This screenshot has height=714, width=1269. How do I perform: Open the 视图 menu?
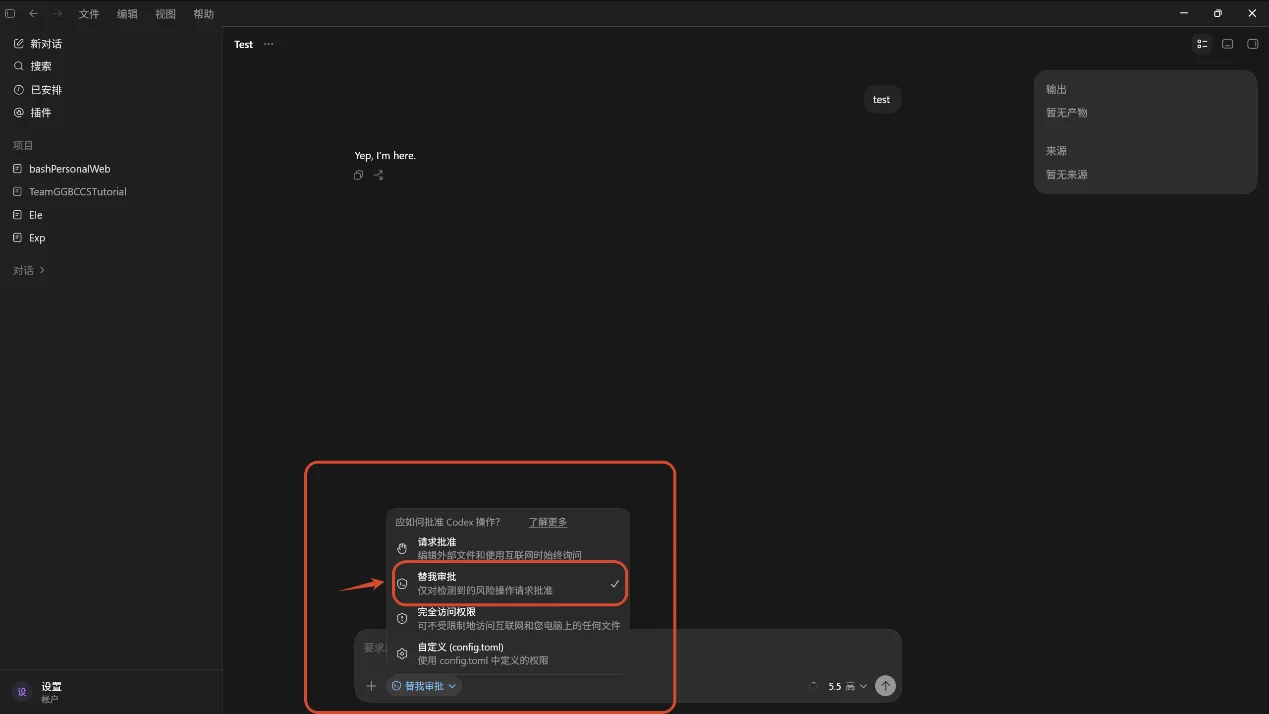coord(165,14)
